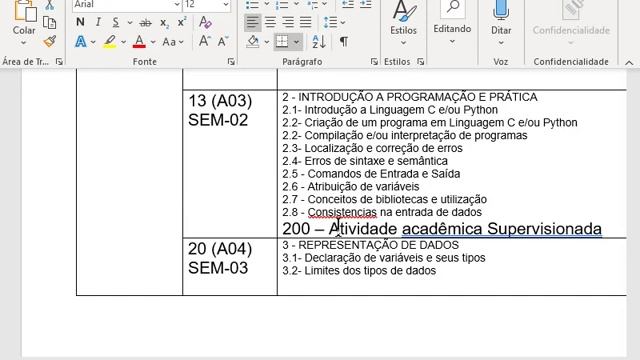Apply red font color
The width and height of the screenshot is (640, 360).
[x=139, y=42]
